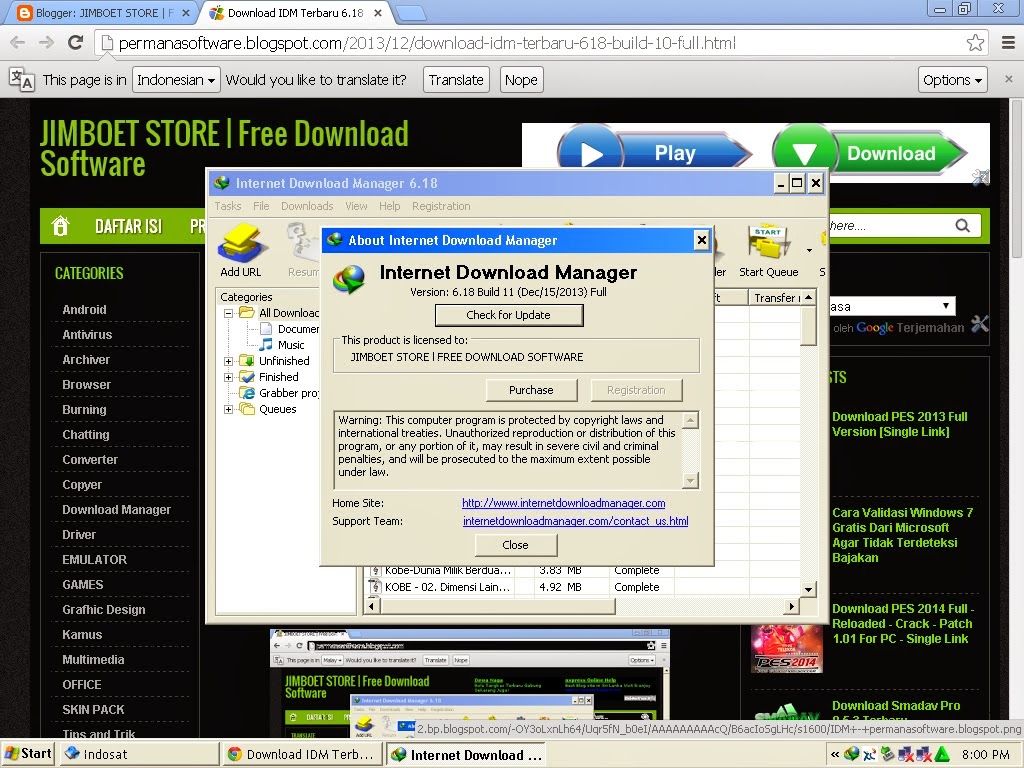The height and width of the screenshot is (768, 1024).
Task: Click the search magnifier icon on blog
Action: pyautogui.click(x=962, y=226)
